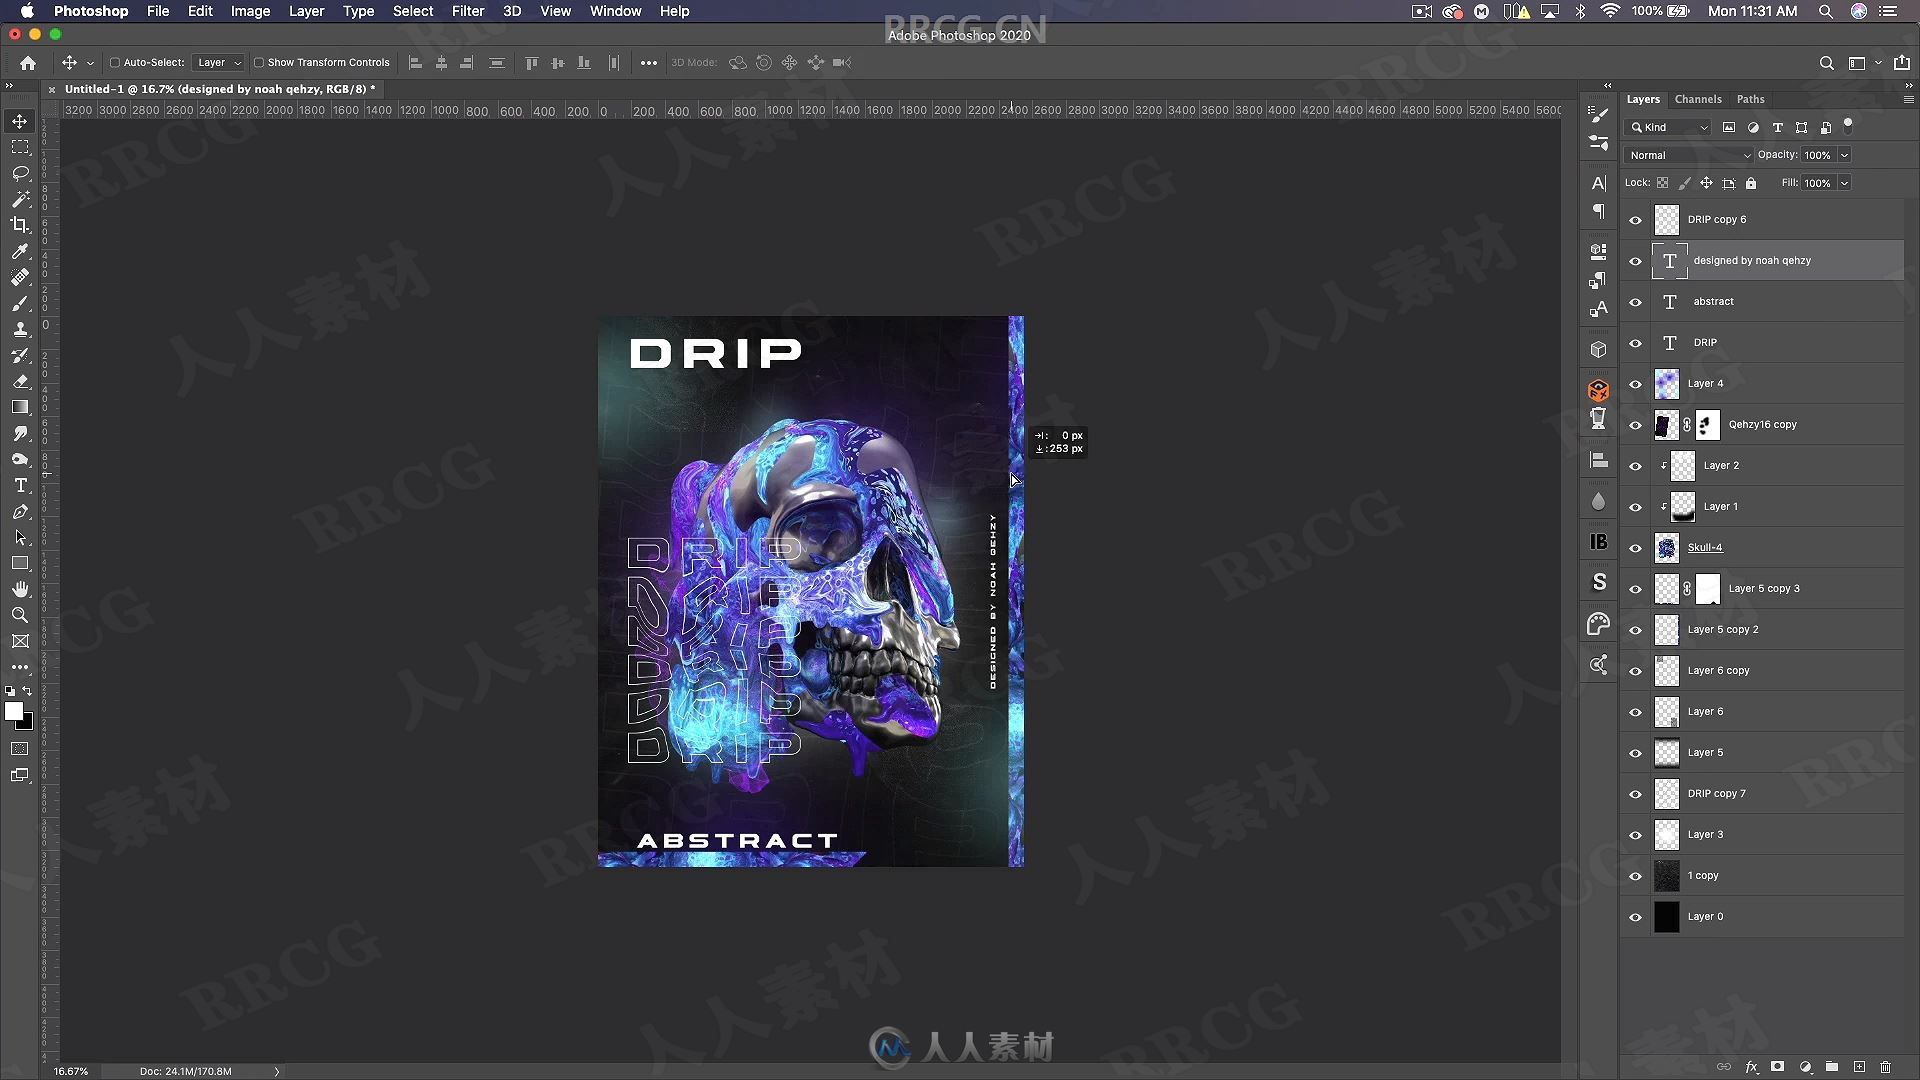This screenshot has width=1920, height=1080.
Task: Hide the DRIP copy 6 layer
Action: [x=1635, y=219]
